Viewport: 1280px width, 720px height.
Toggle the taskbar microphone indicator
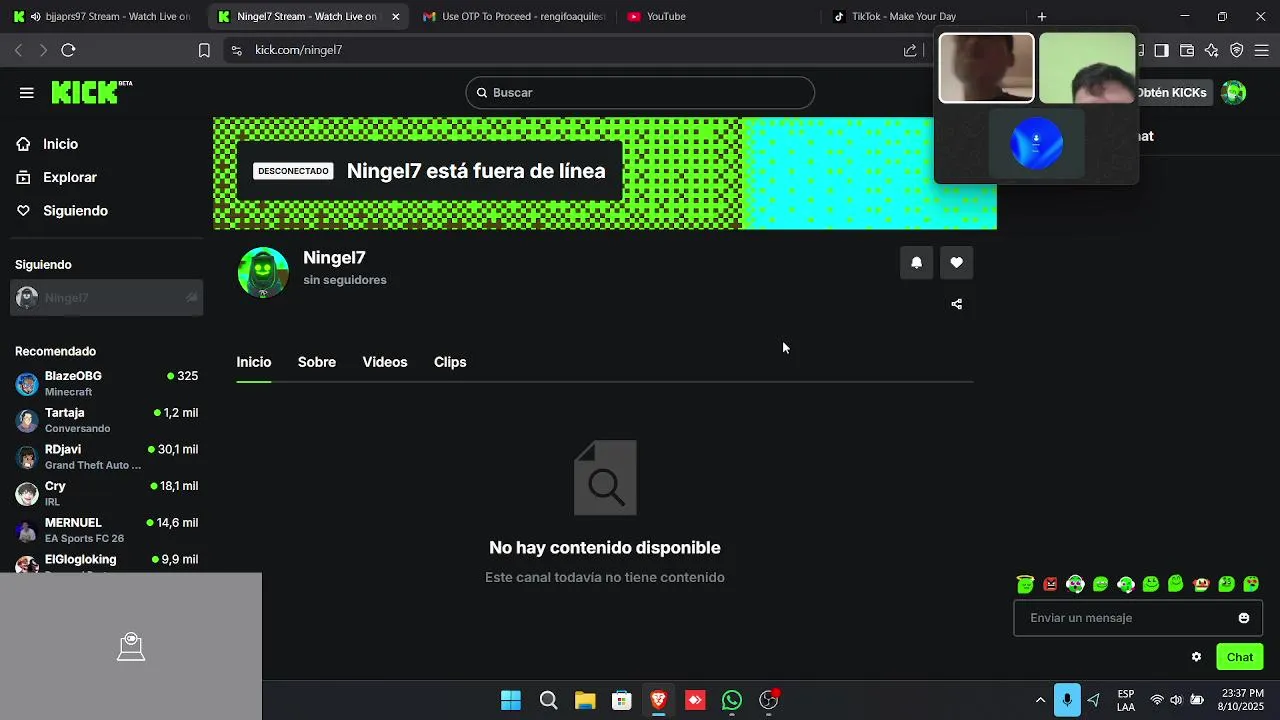(x=1067, y=700)
